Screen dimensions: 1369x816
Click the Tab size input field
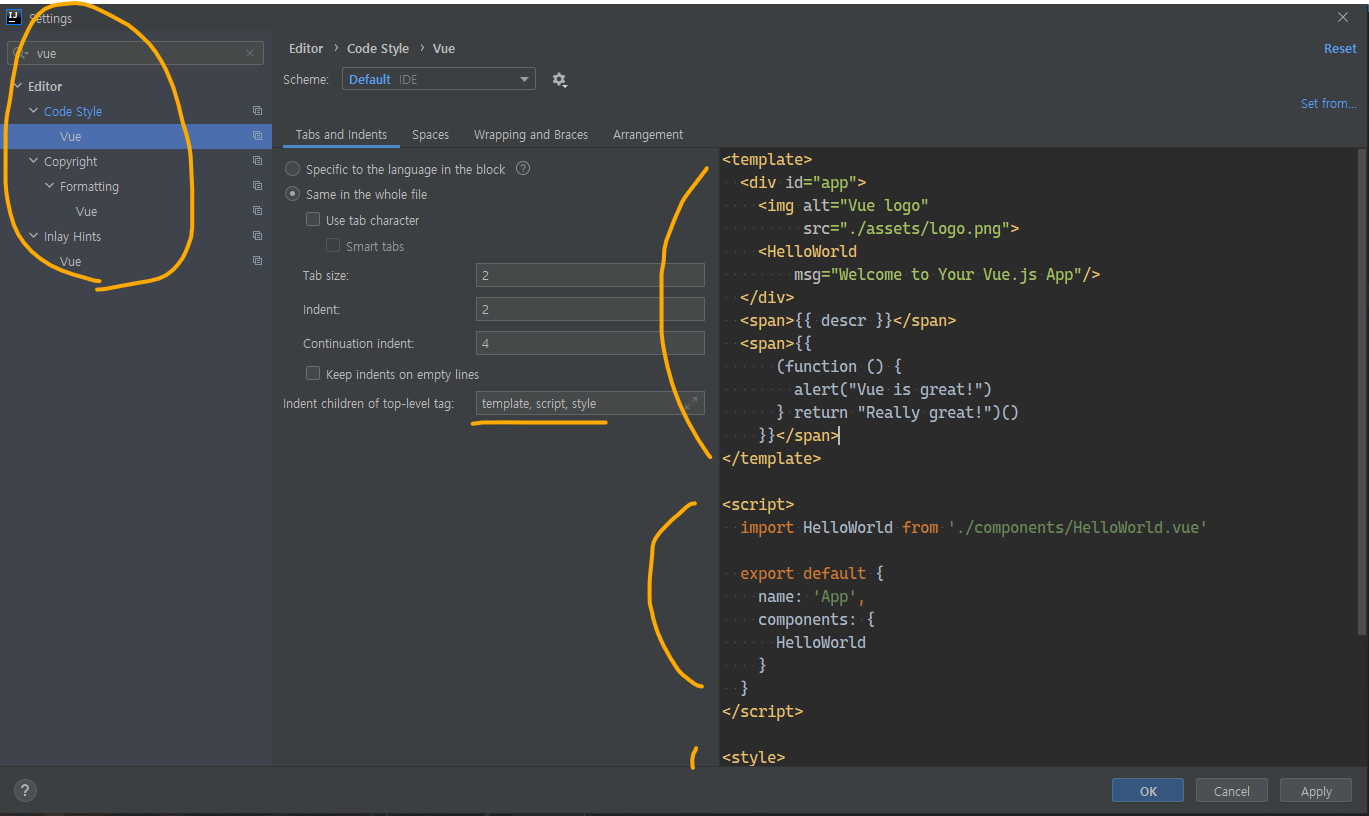(x=590, y=275)
